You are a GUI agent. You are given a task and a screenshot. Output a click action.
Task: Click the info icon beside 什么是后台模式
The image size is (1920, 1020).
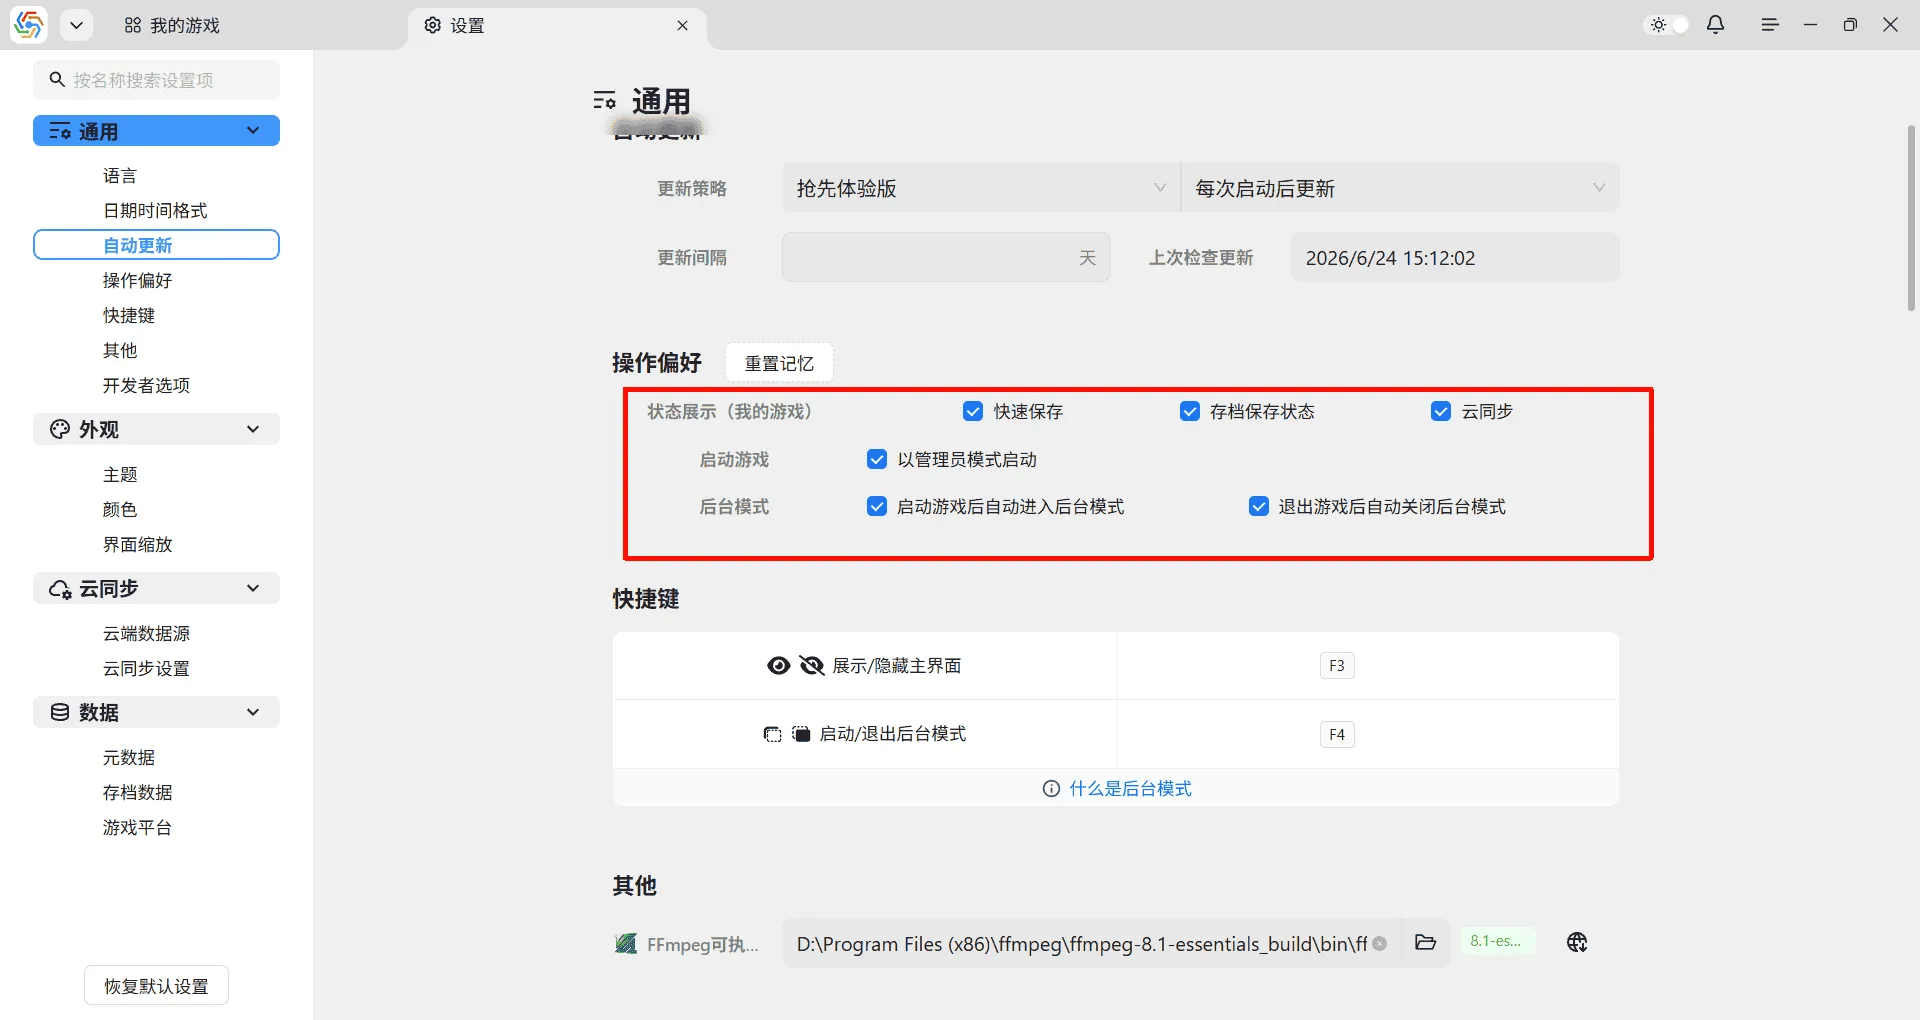coord(1051,789)
